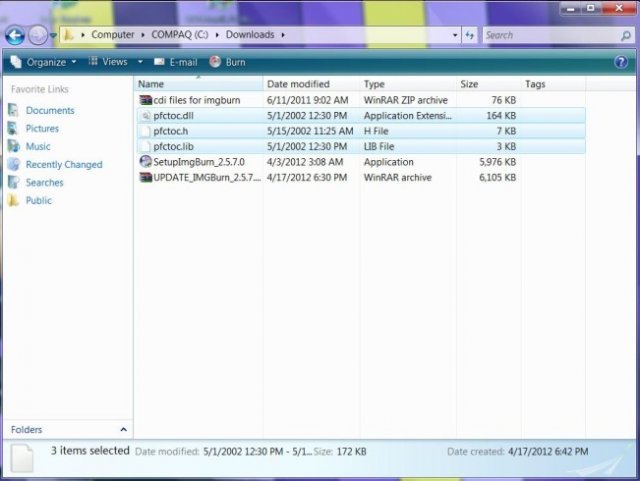Click the Views button
640x481 pixels.
coord(108,62)
